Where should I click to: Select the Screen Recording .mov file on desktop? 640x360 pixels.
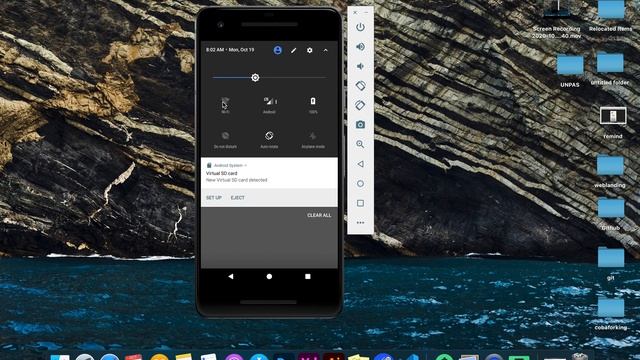tap(556, 20)
